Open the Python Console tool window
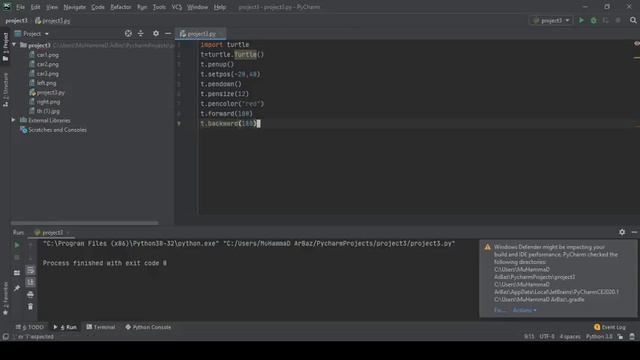The height and width of the screenshot is (360, 640). (x=148, y=327)
